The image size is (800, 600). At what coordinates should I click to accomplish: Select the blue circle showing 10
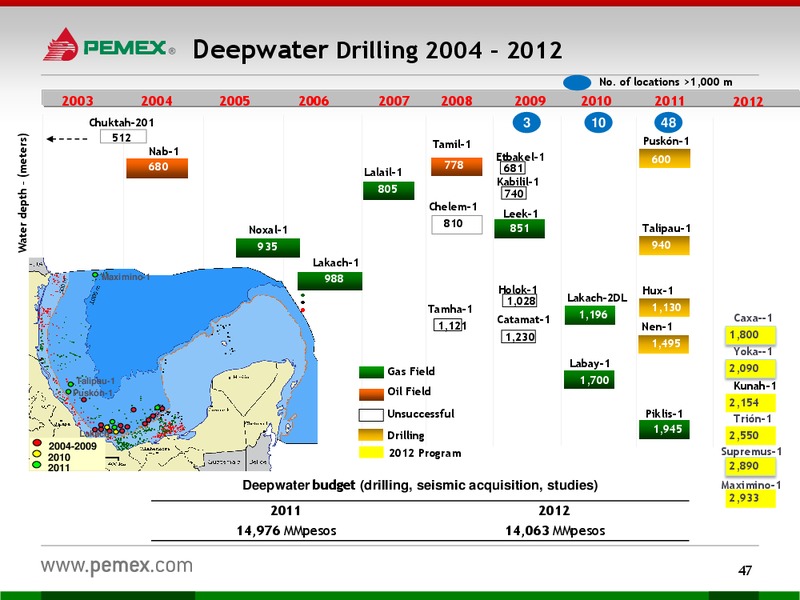click(598, 123)
